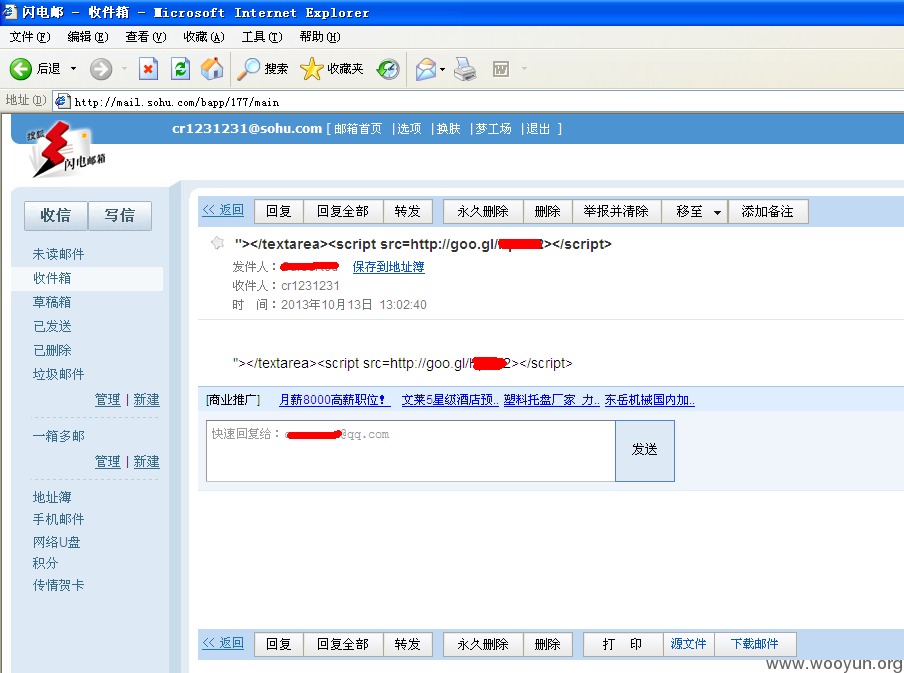Click the IE Back arrow icon
The height and width of the screenshot is (673, 904).
tap(20, 69)
